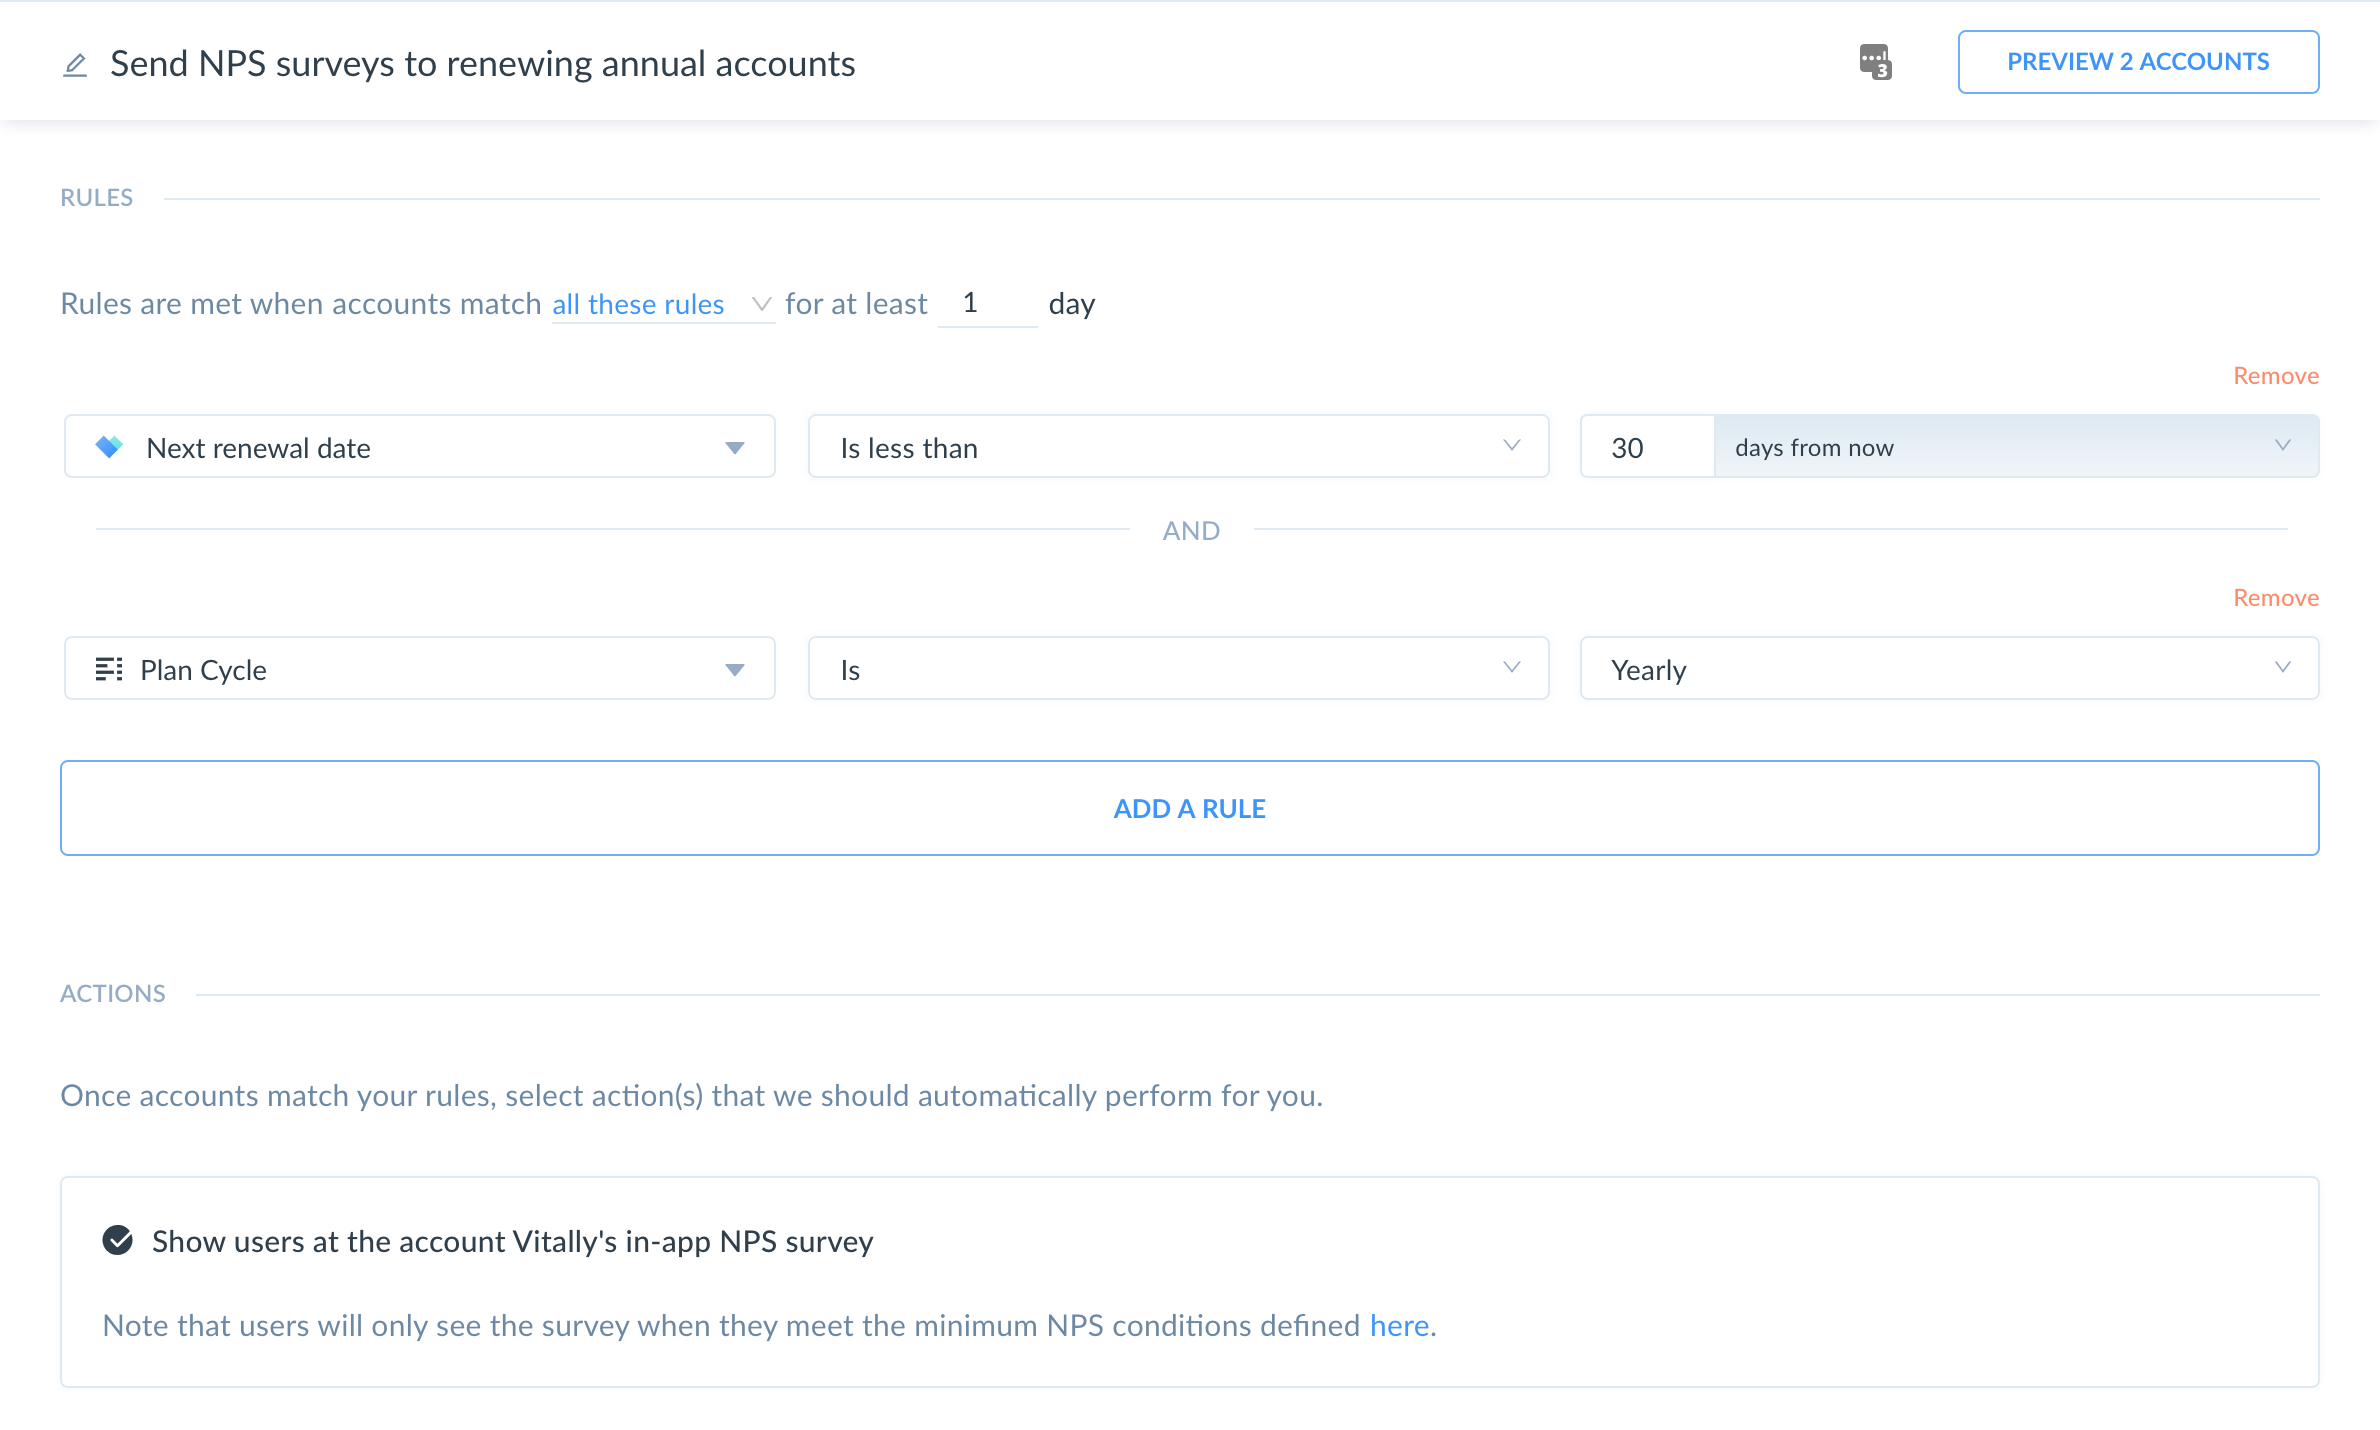Open the Yearly value dropdown
This screenshot has height=1430, width=2380.
pyautogui.click(x=1948, y=669)
